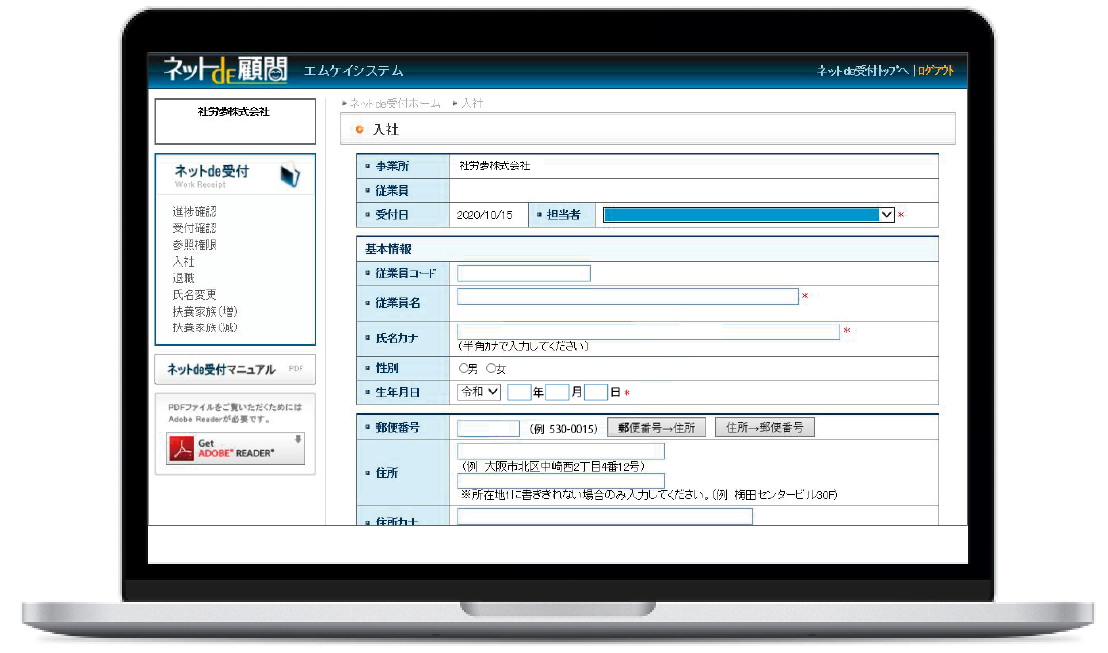
Task: Open 扶養家族(増) in the sidebar
Action: (x=205, y=312)
